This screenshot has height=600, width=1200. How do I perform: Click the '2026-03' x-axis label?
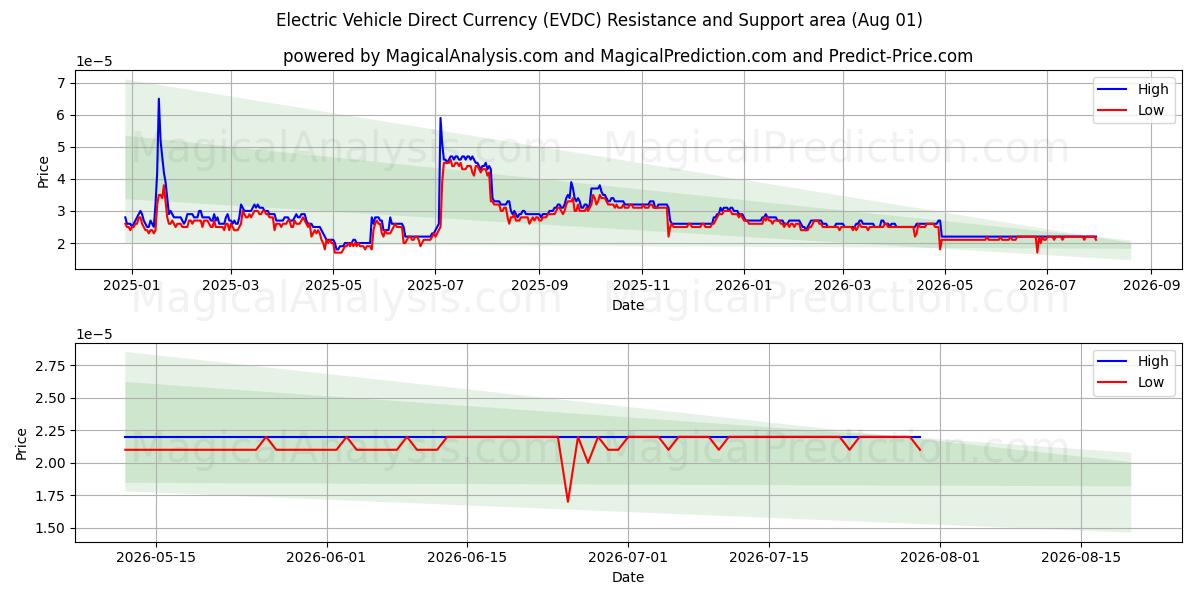coord(842,286)
